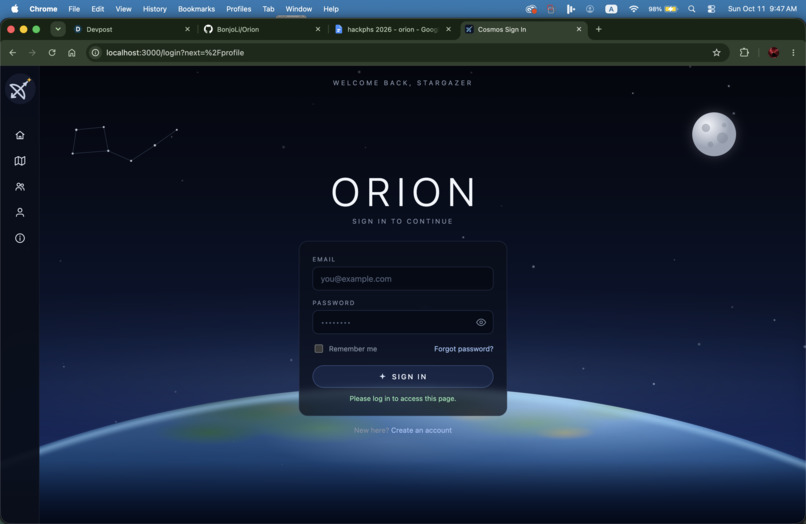Close the Devpost tab
The image size is (806, 524).
click(187, 29)
